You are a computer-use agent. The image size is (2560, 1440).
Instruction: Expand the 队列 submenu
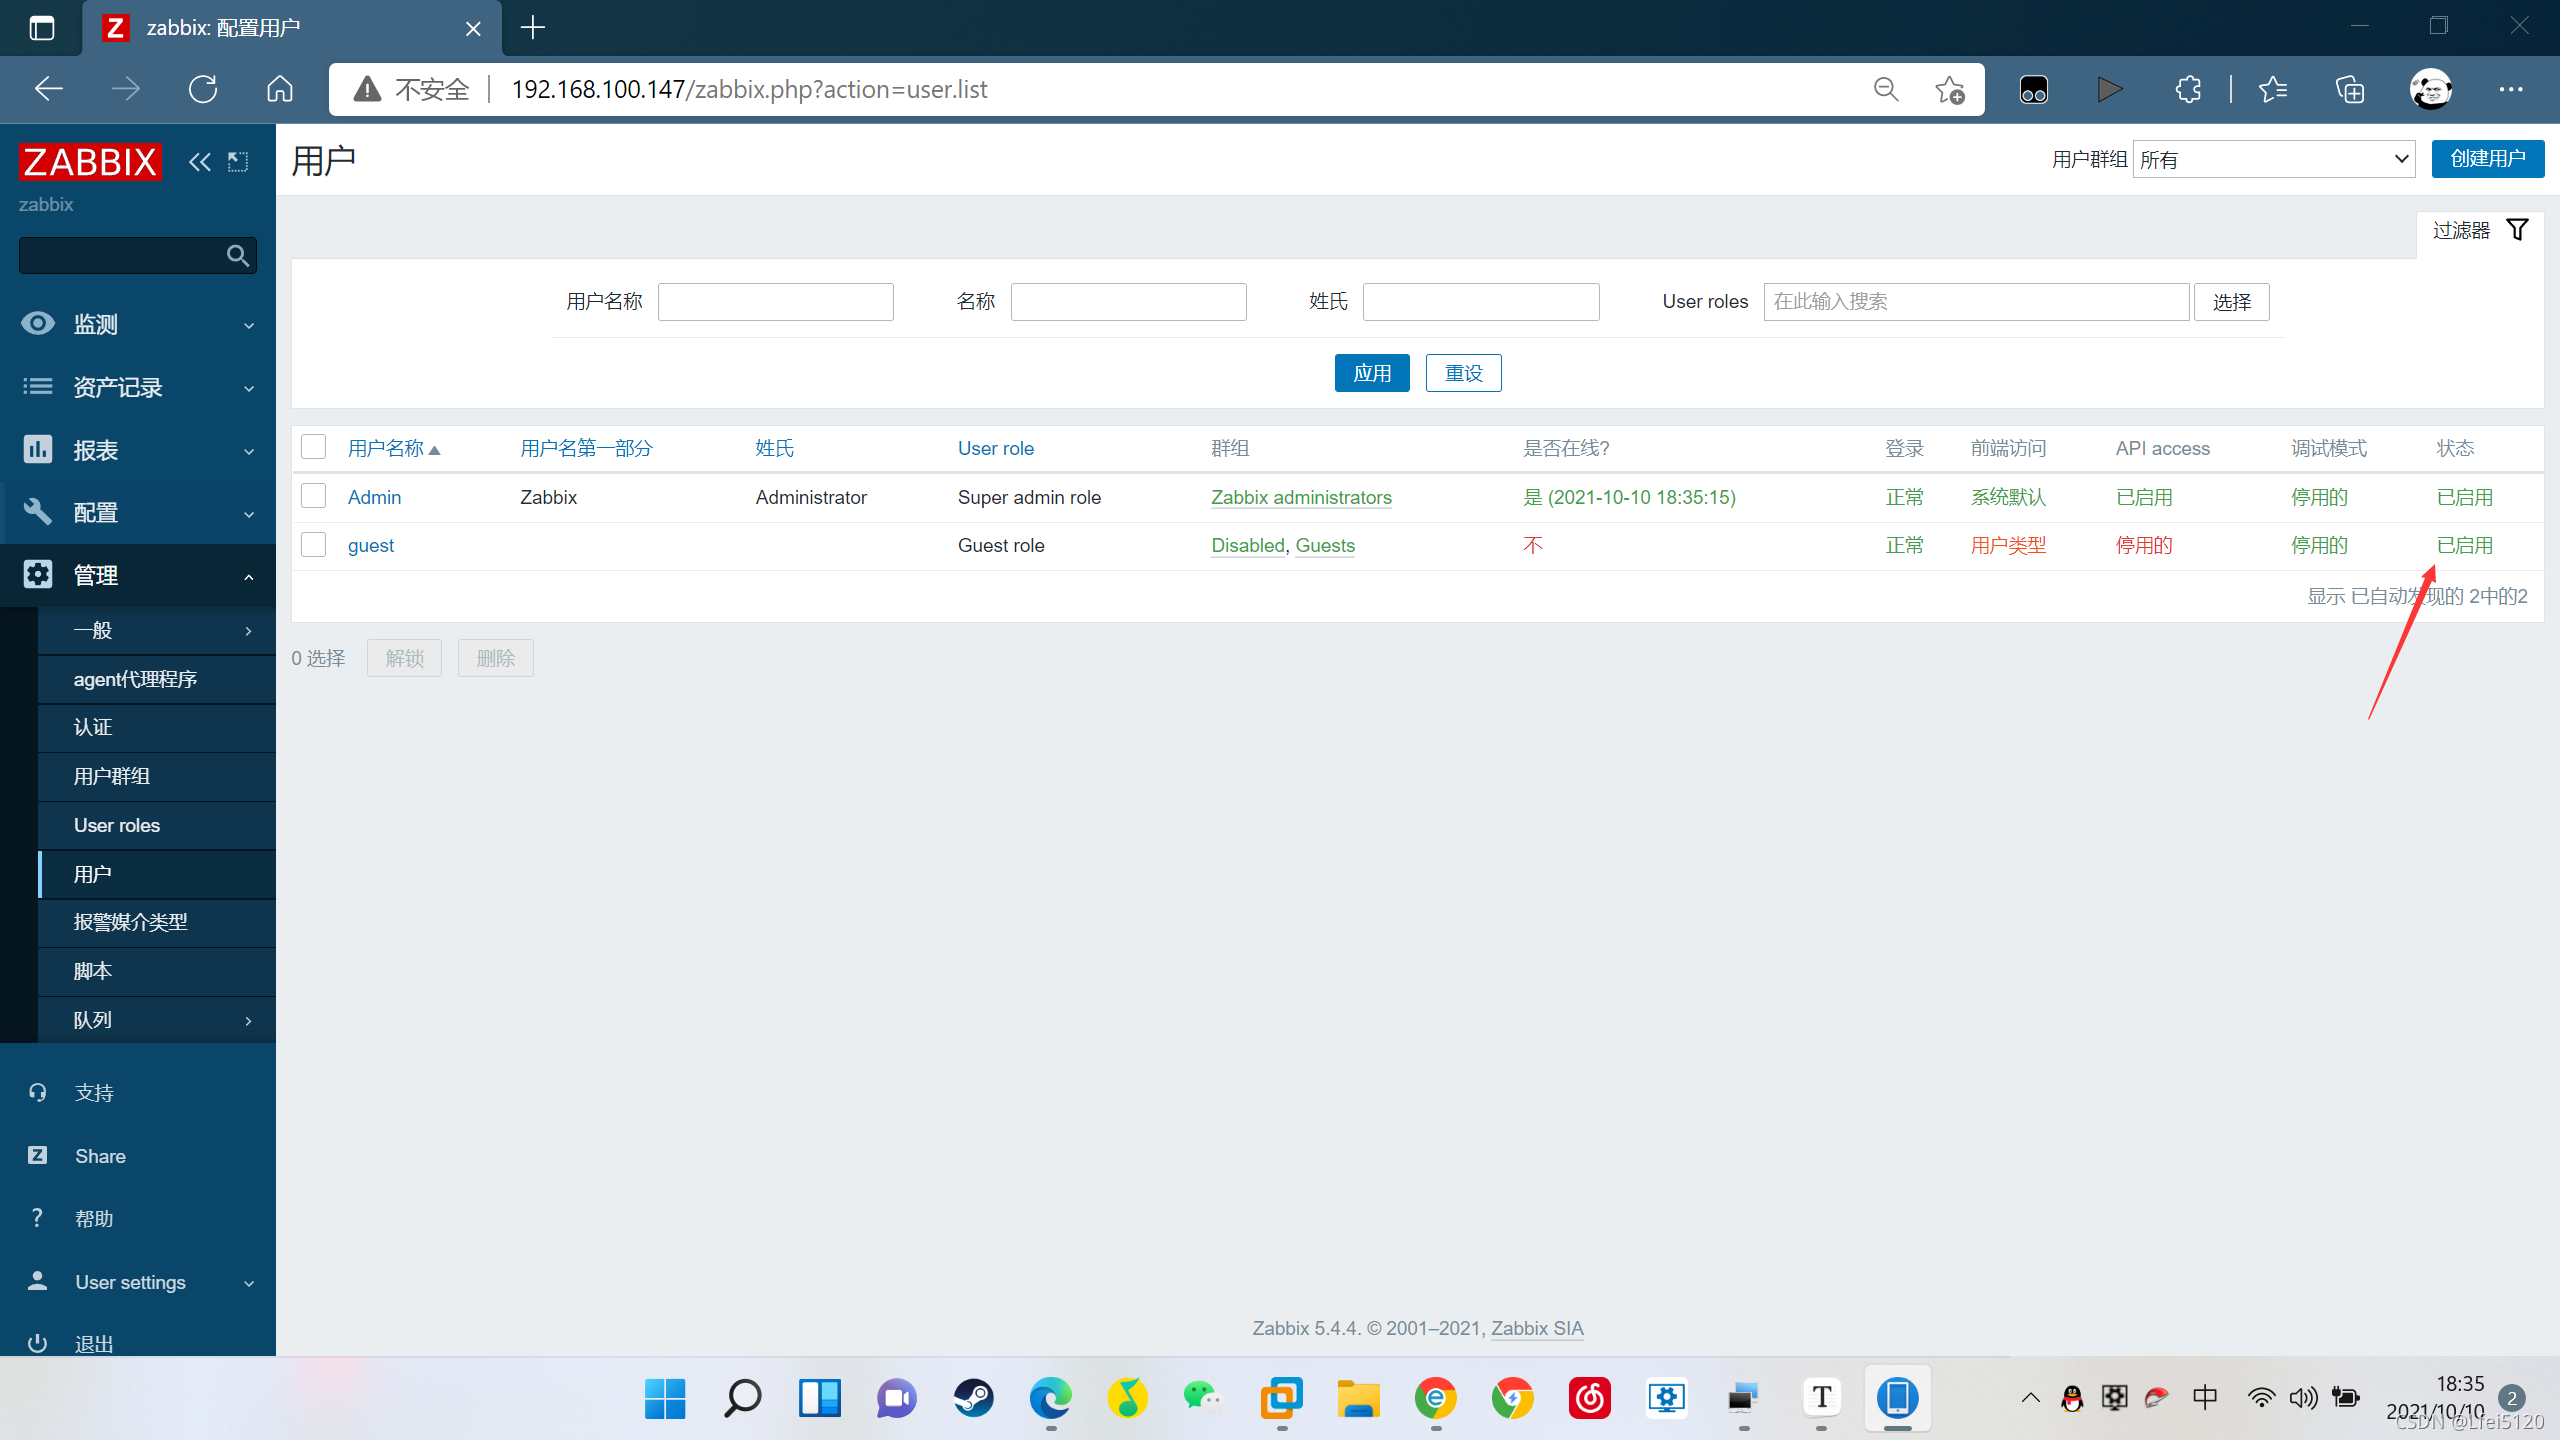click(x=157, y=1020)
